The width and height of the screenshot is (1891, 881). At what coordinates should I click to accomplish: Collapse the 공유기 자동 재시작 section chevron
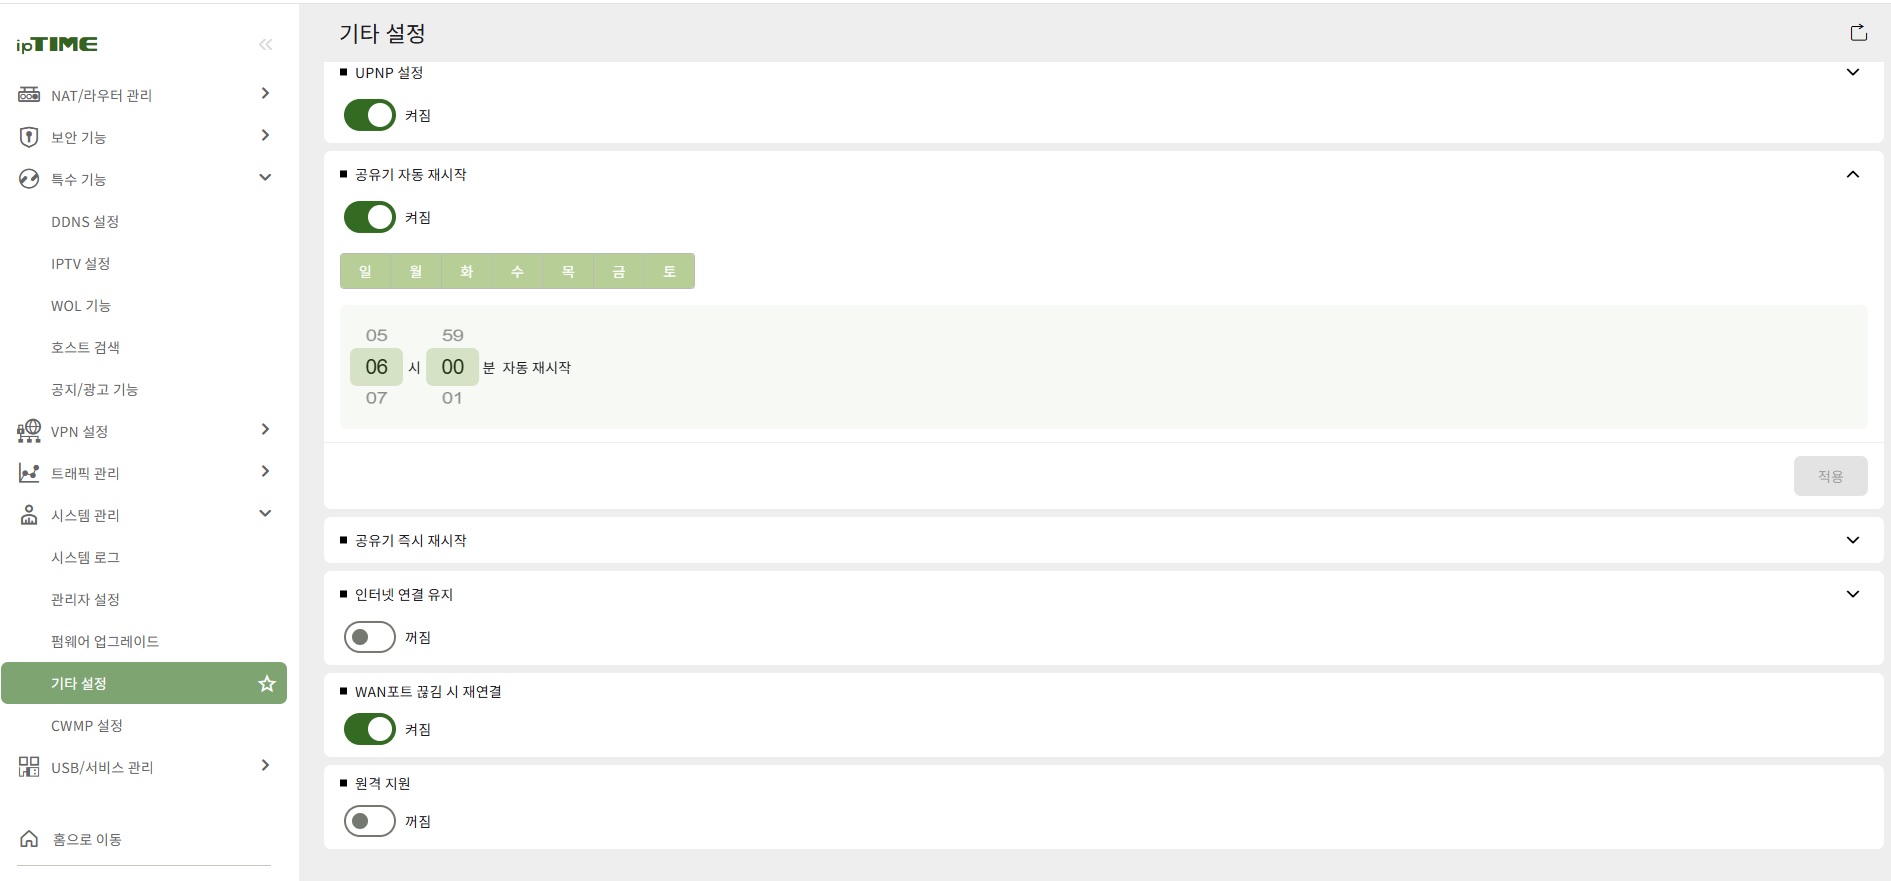1852,174
